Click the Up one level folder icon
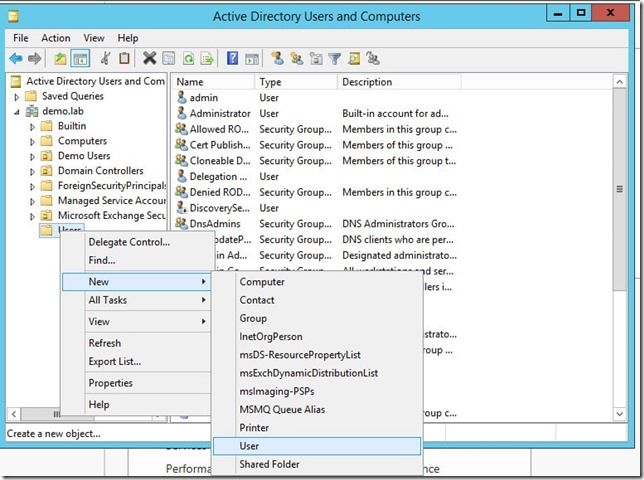 coord(60,59)
